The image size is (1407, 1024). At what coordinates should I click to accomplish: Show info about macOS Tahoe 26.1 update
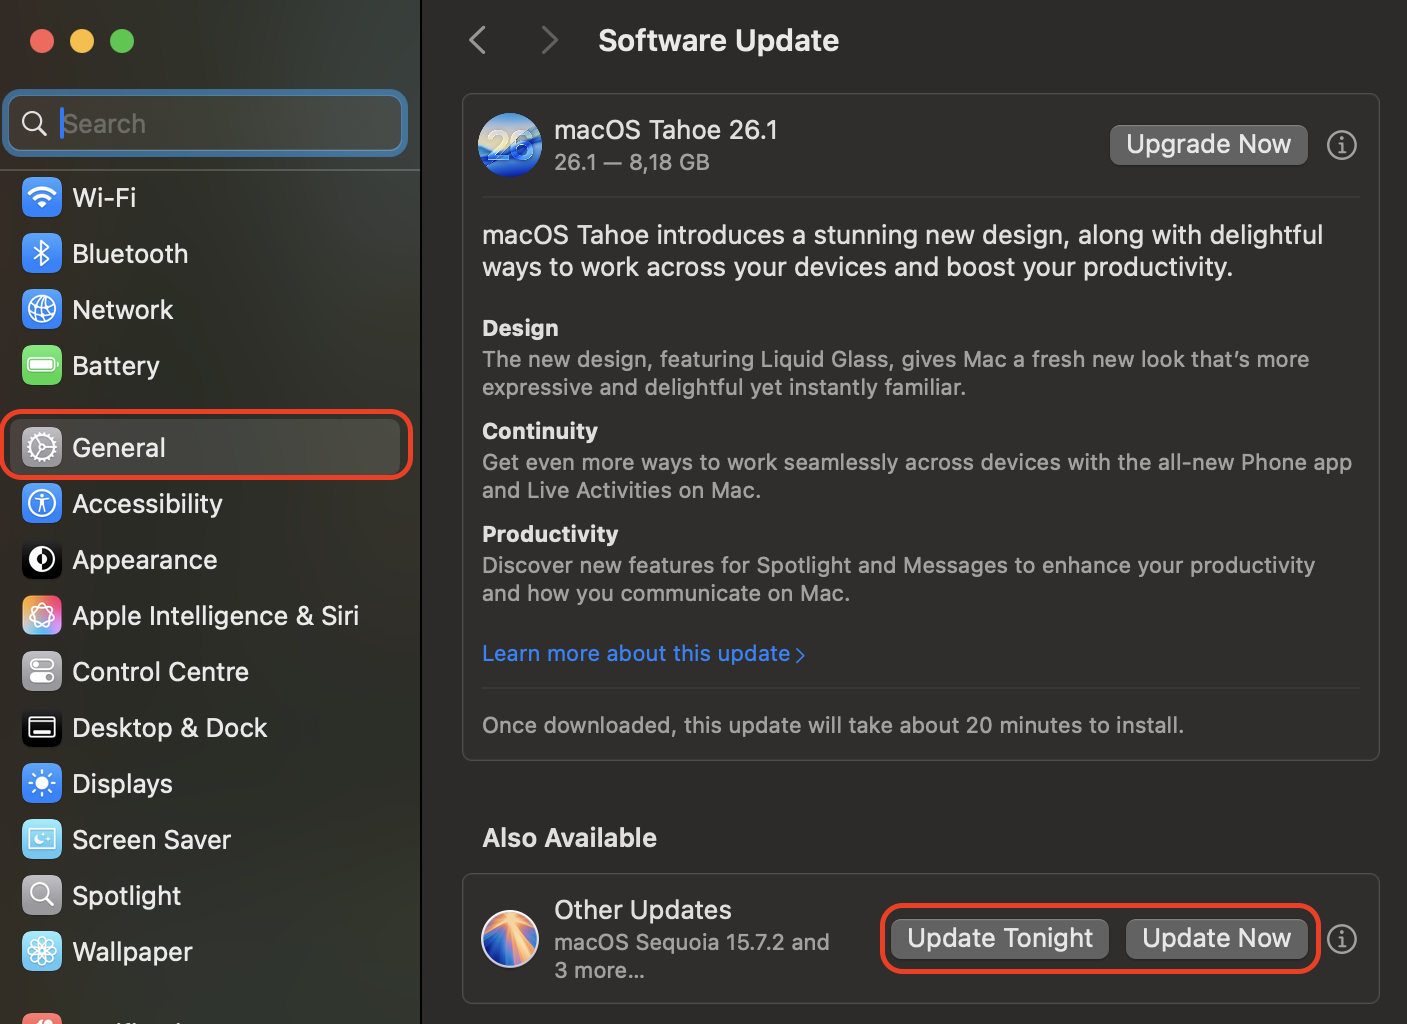point(1341,144)
